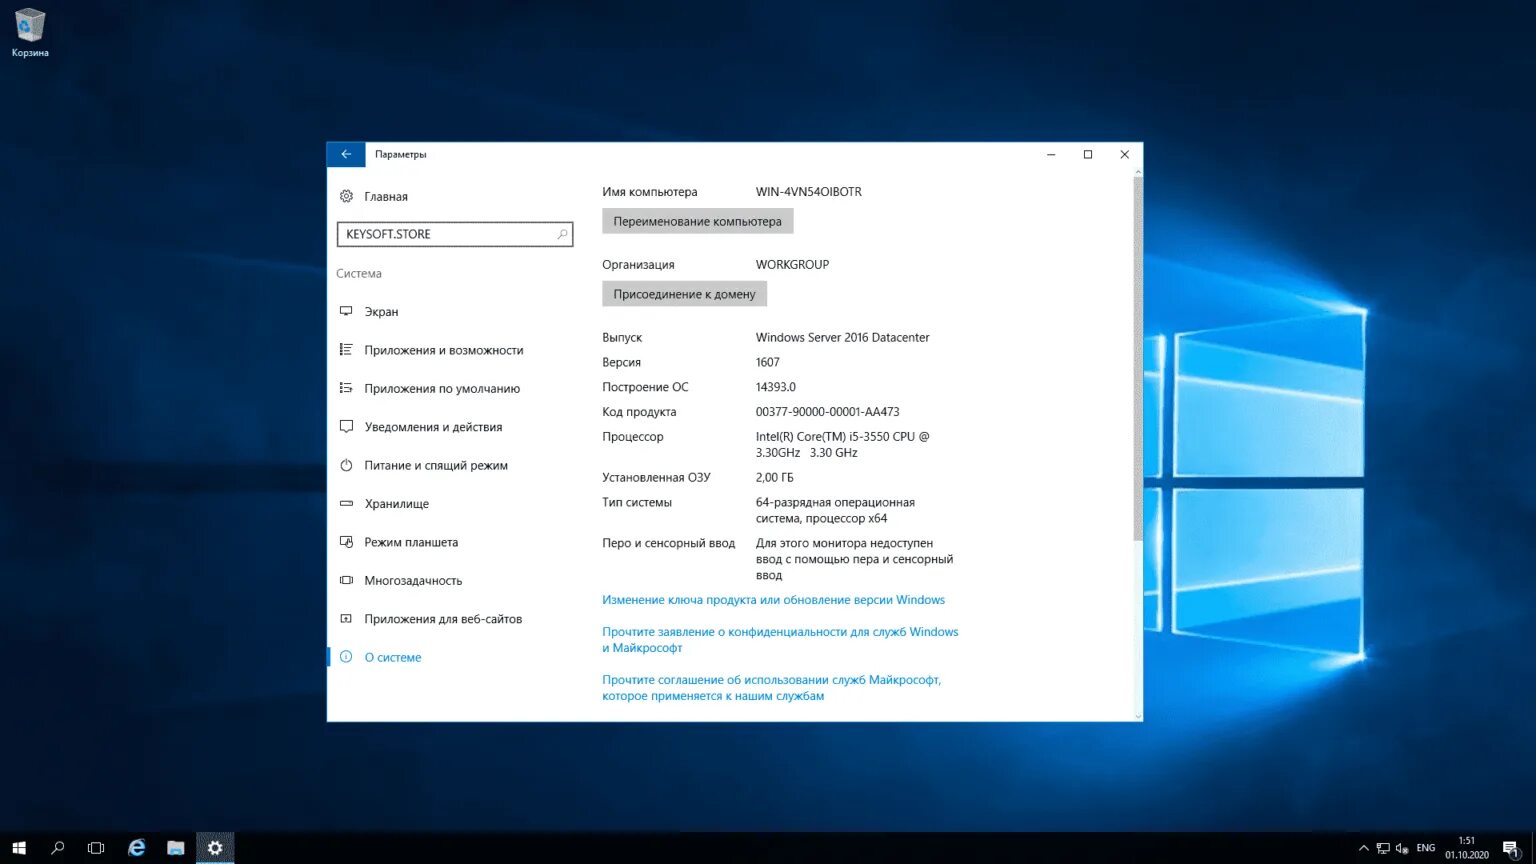Screen dimensions: 1536x864
Task: Click the gear icon next to Главная
Action: 345,196
